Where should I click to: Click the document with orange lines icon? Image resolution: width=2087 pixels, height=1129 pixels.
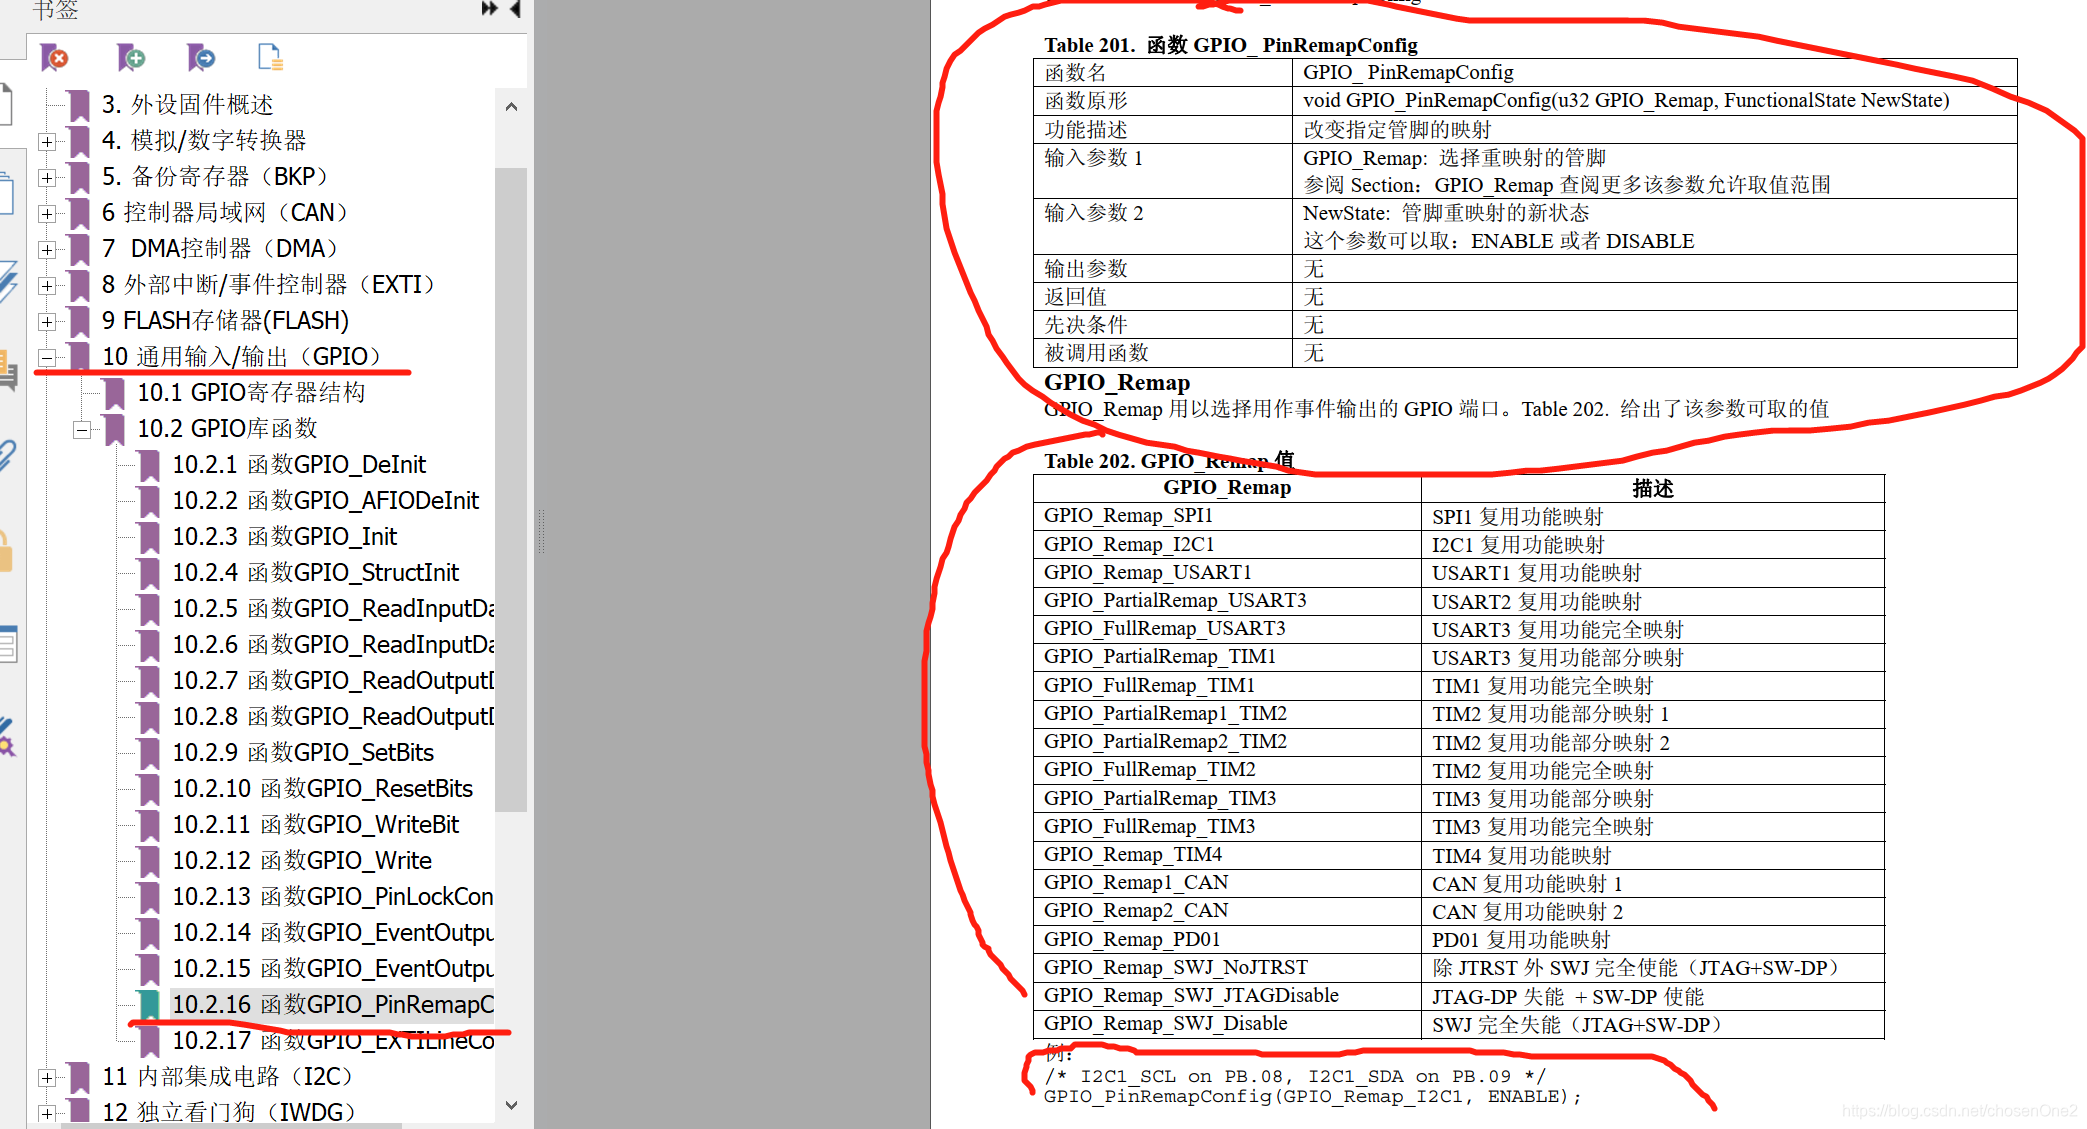click(x=270, y=58)
